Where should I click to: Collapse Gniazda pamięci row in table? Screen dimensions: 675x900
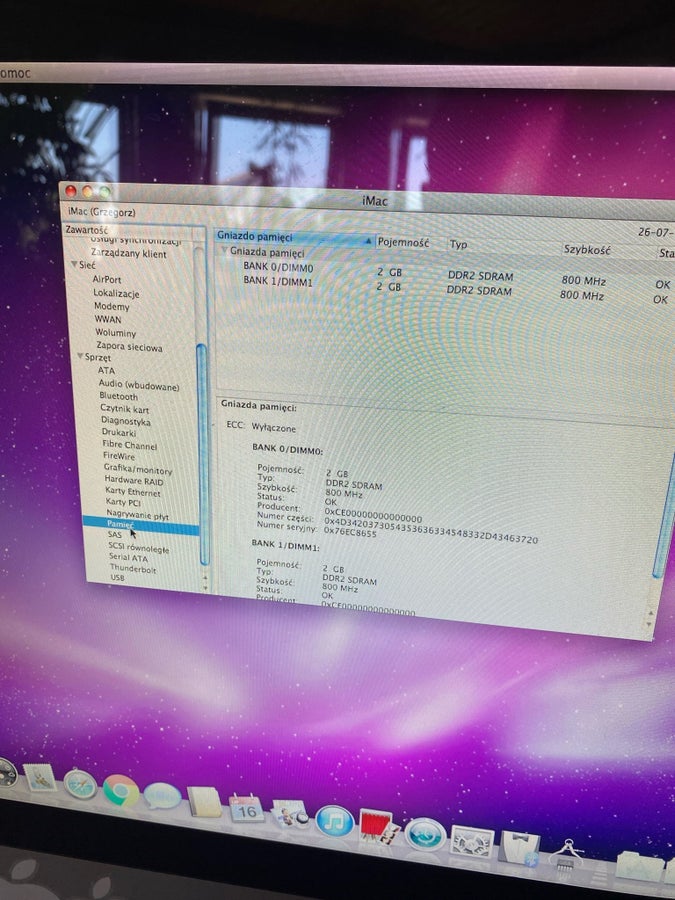[224, 251]
